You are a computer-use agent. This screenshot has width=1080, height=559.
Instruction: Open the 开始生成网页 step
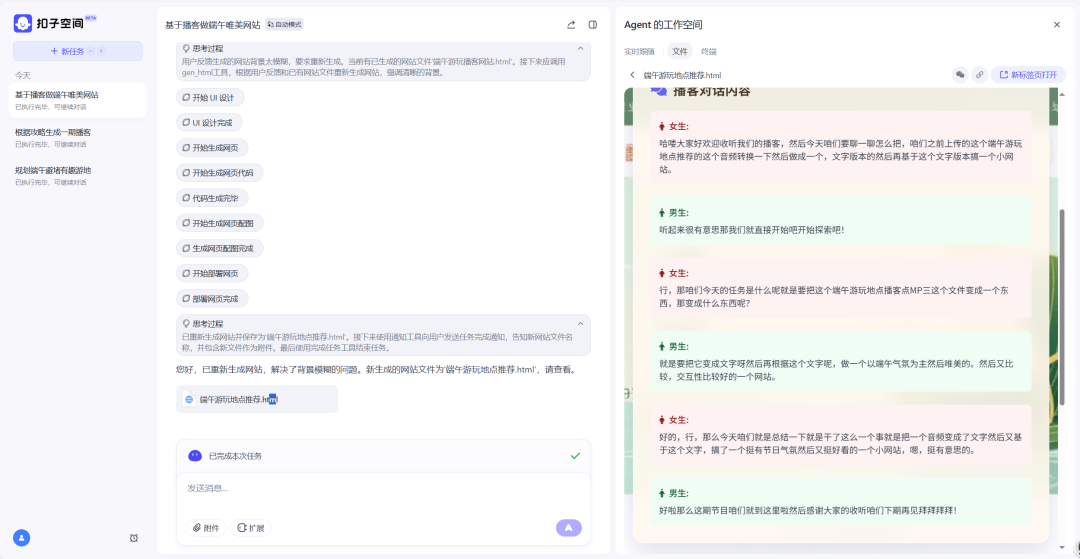[x=212, y=147]
